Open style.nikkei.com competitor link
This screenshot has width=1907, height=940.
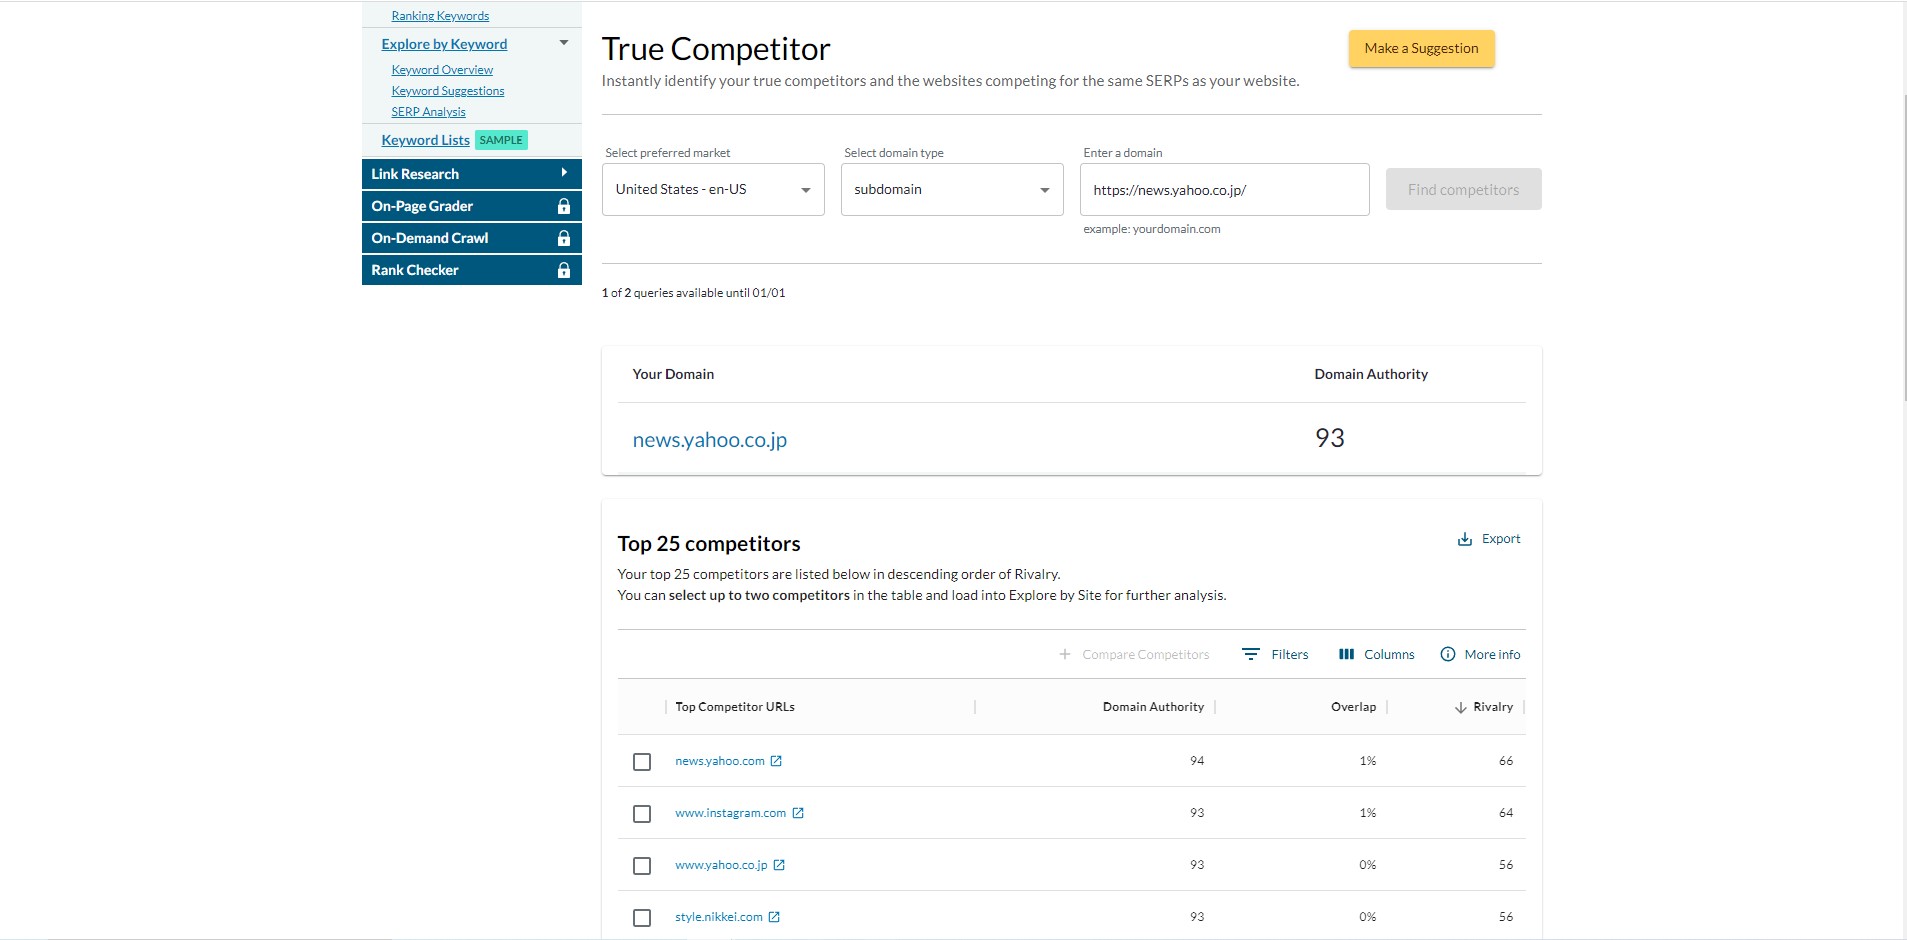[719, 917]
